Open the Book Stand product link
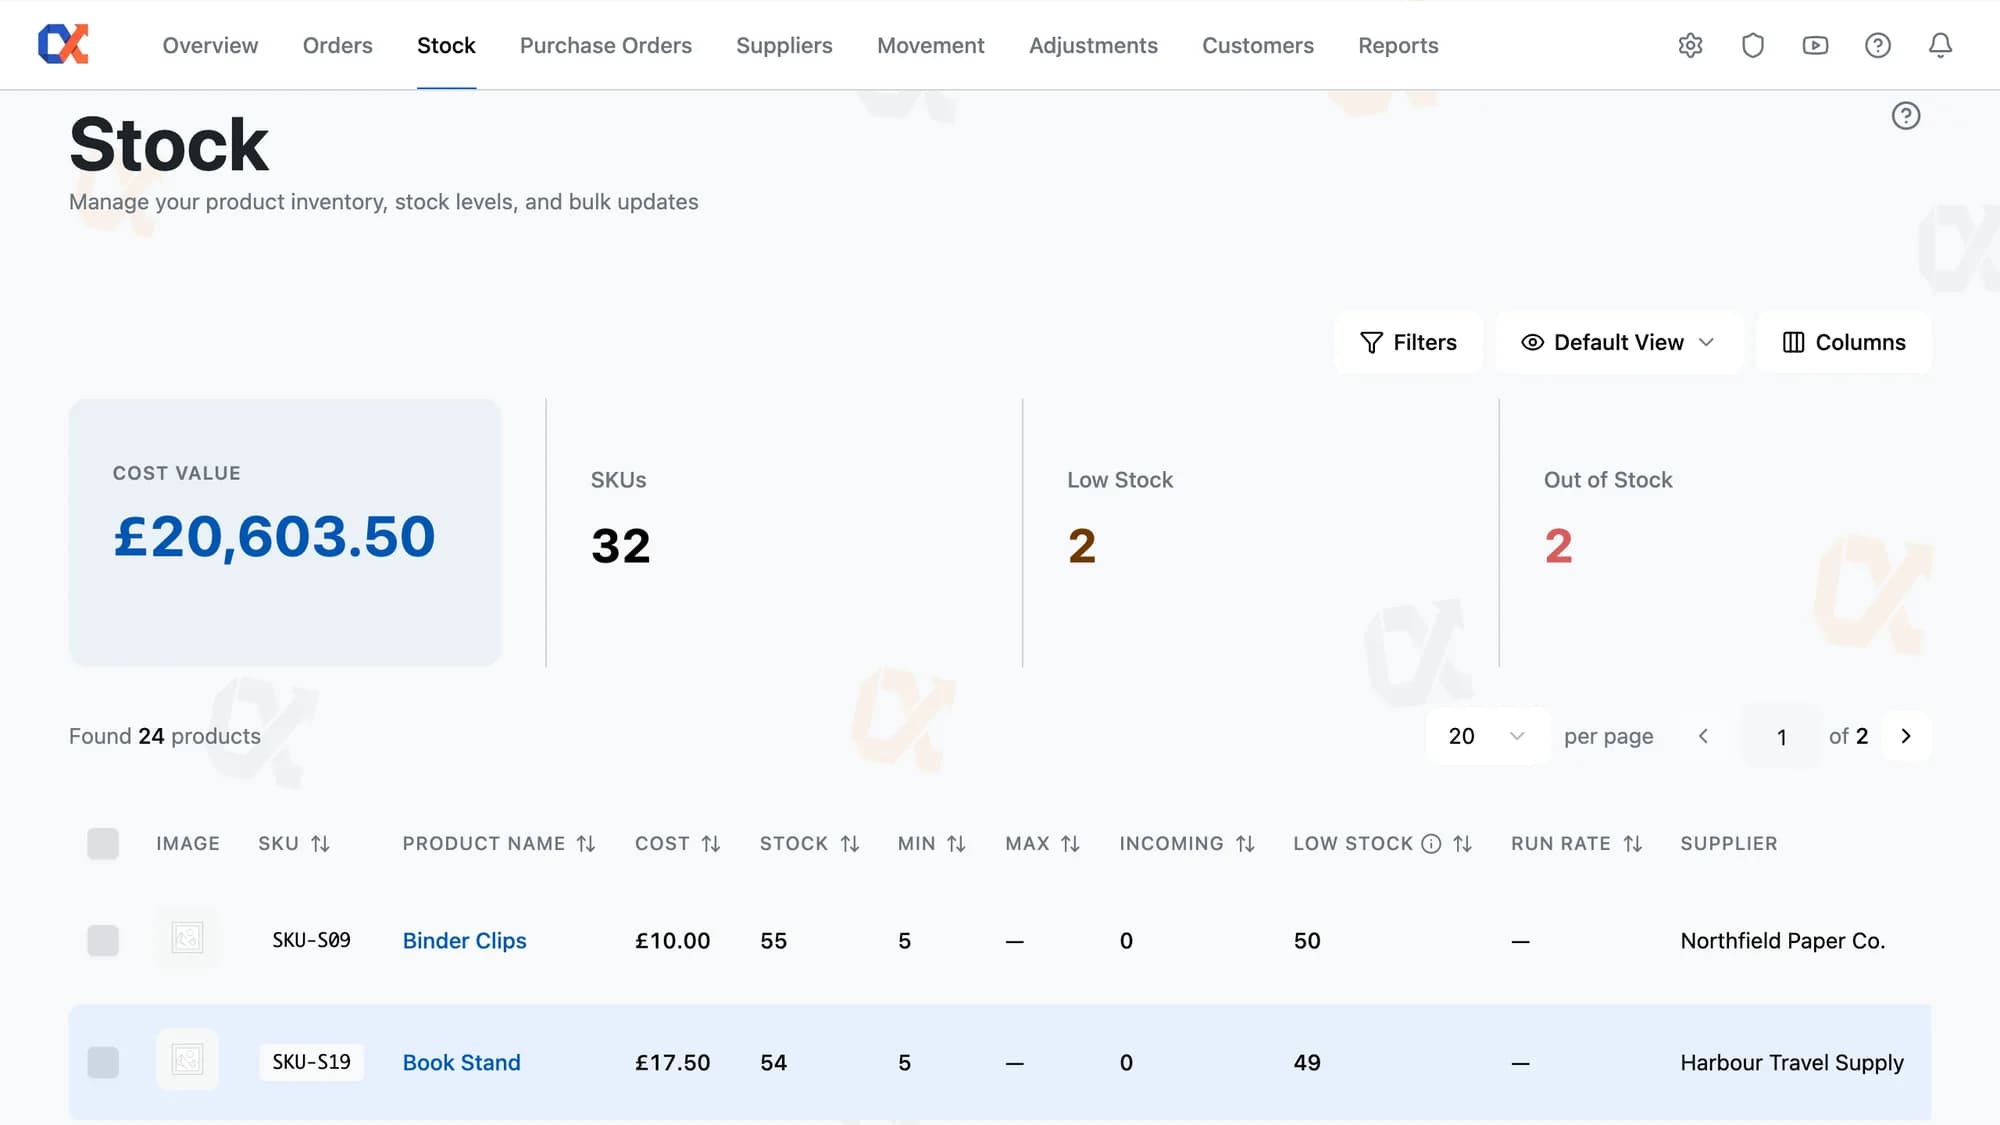The image size is (2000, 1125). [461, 1062]
